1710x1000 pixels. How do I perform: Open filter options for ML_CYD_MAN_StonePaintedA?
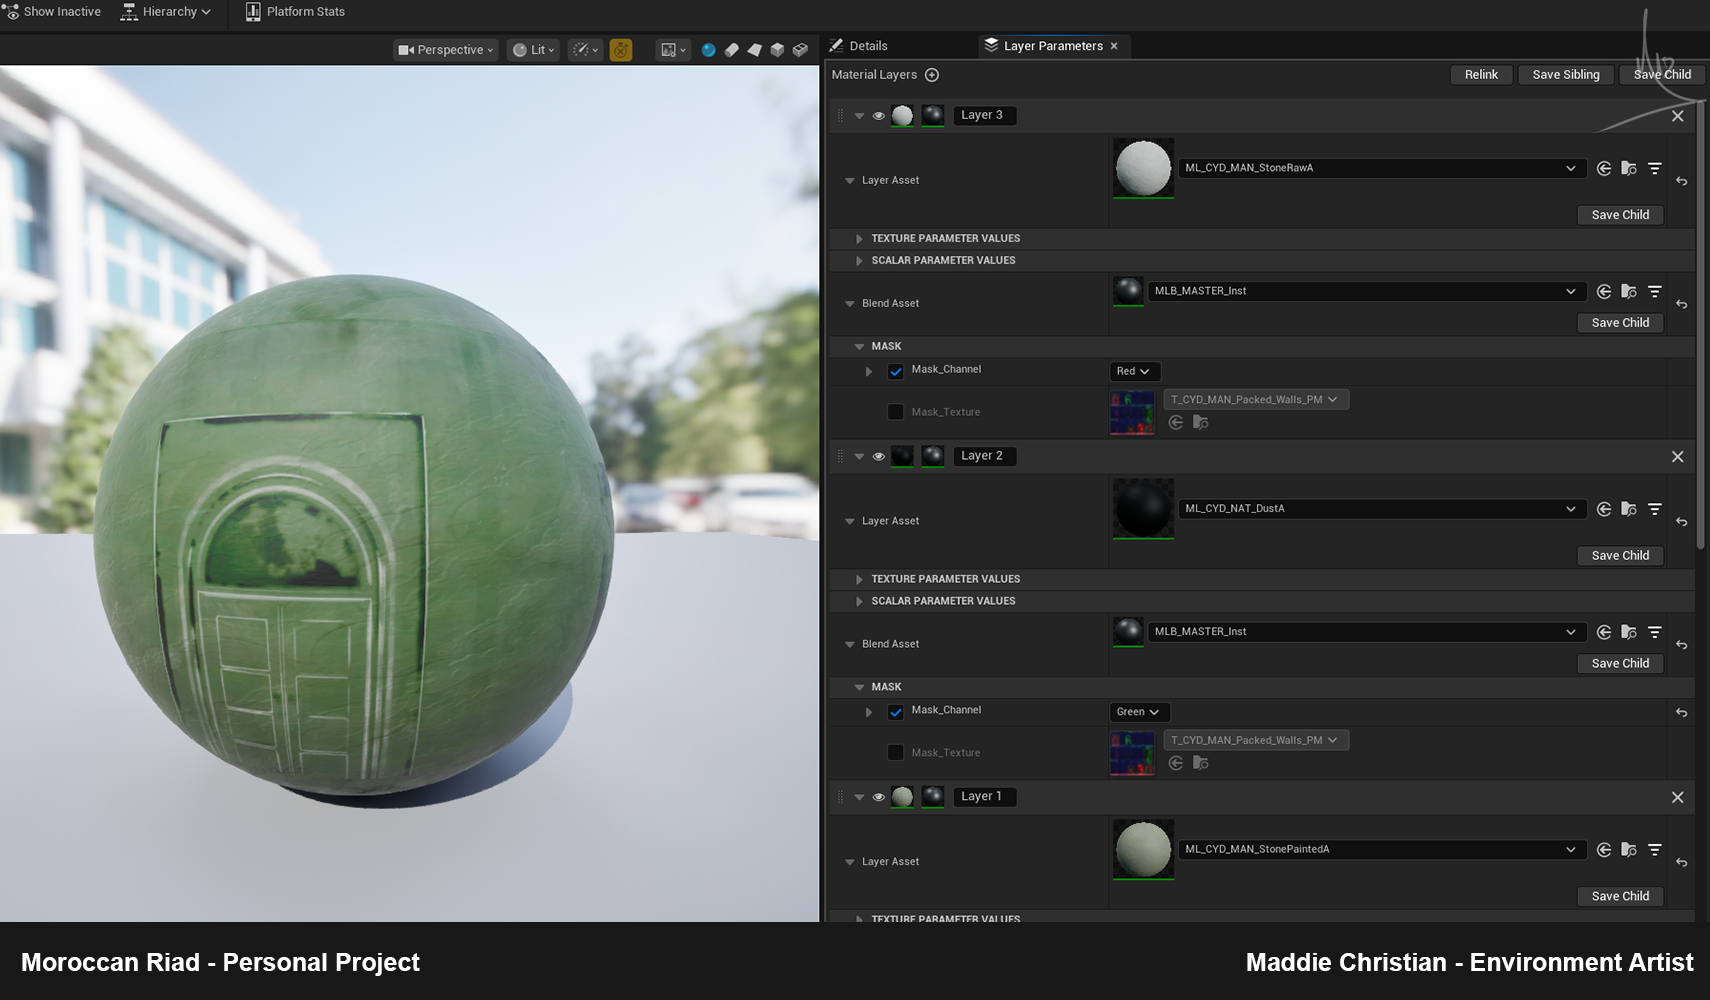[1655, 850]
